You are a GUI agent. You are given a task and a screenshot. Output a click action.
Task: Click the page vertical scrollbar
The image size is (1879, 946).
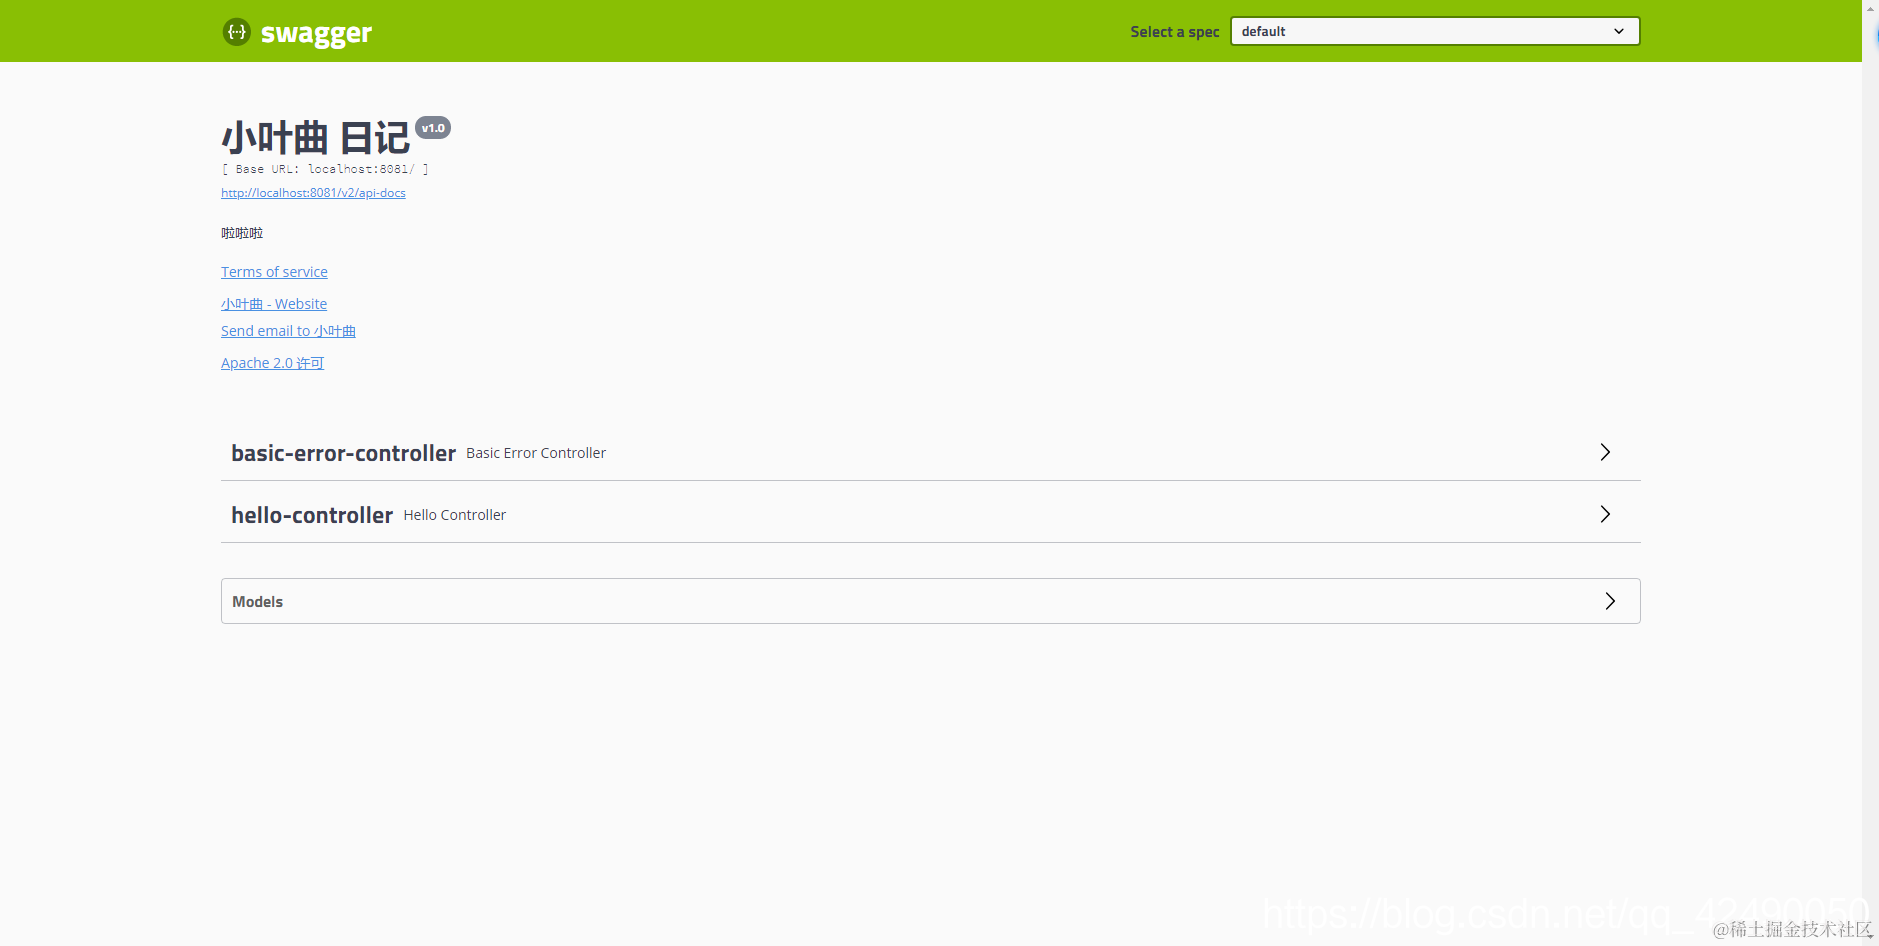[1870, 473]
